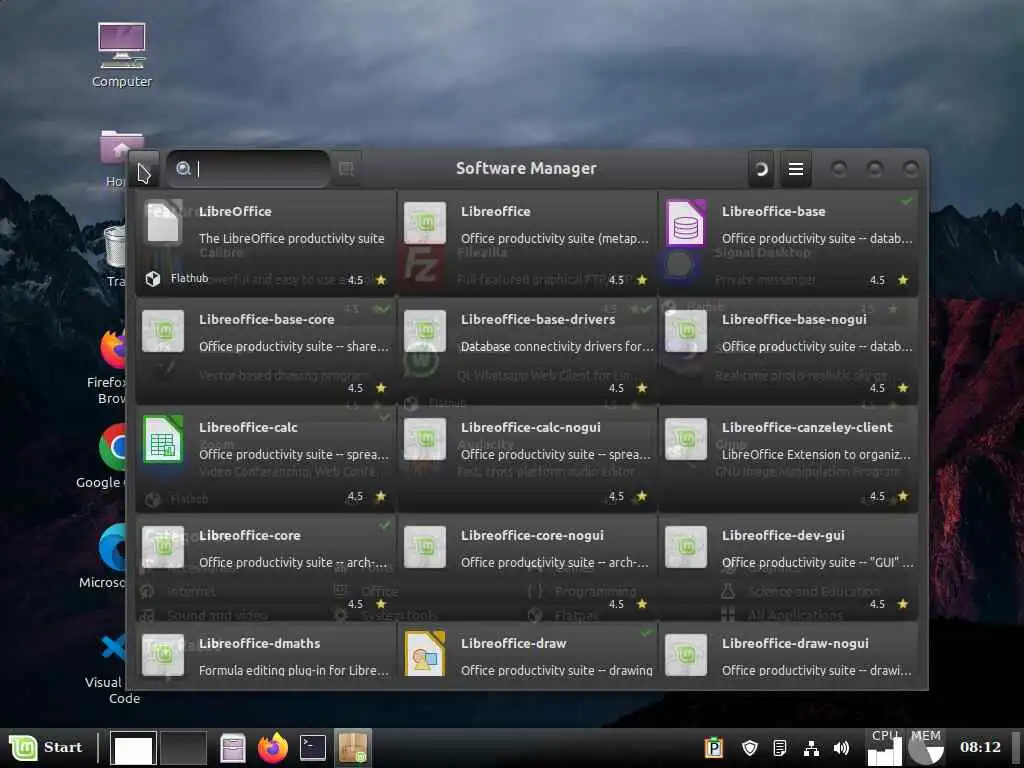1024x768 pixels.
Task: Open the purple Libreoffice-base database icon
Action: point(686,223)
